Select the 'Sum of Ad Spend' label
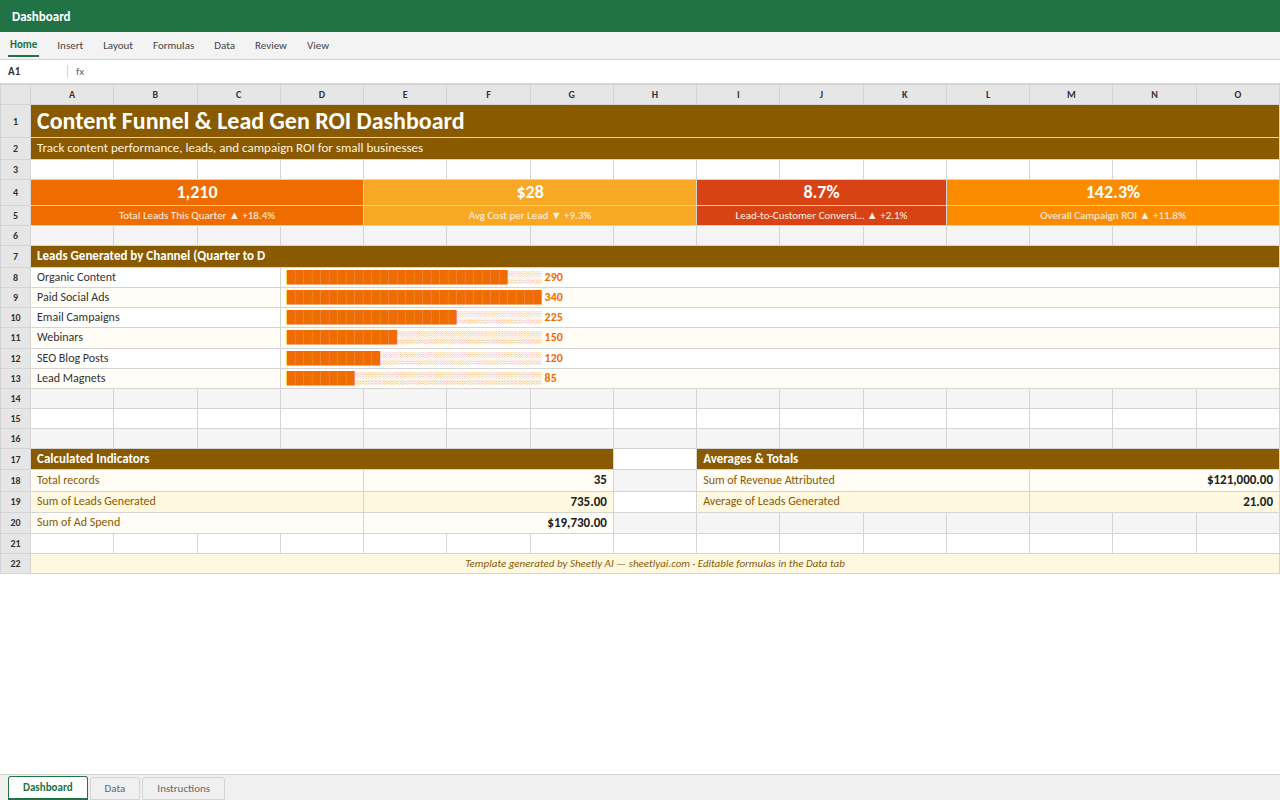This screenshot has height=800, width=1280. click(197, 522)
